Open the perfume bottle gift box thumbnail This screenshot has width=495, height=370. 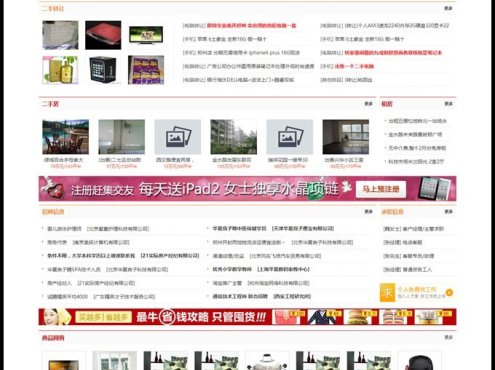click(x=60, y=70)
